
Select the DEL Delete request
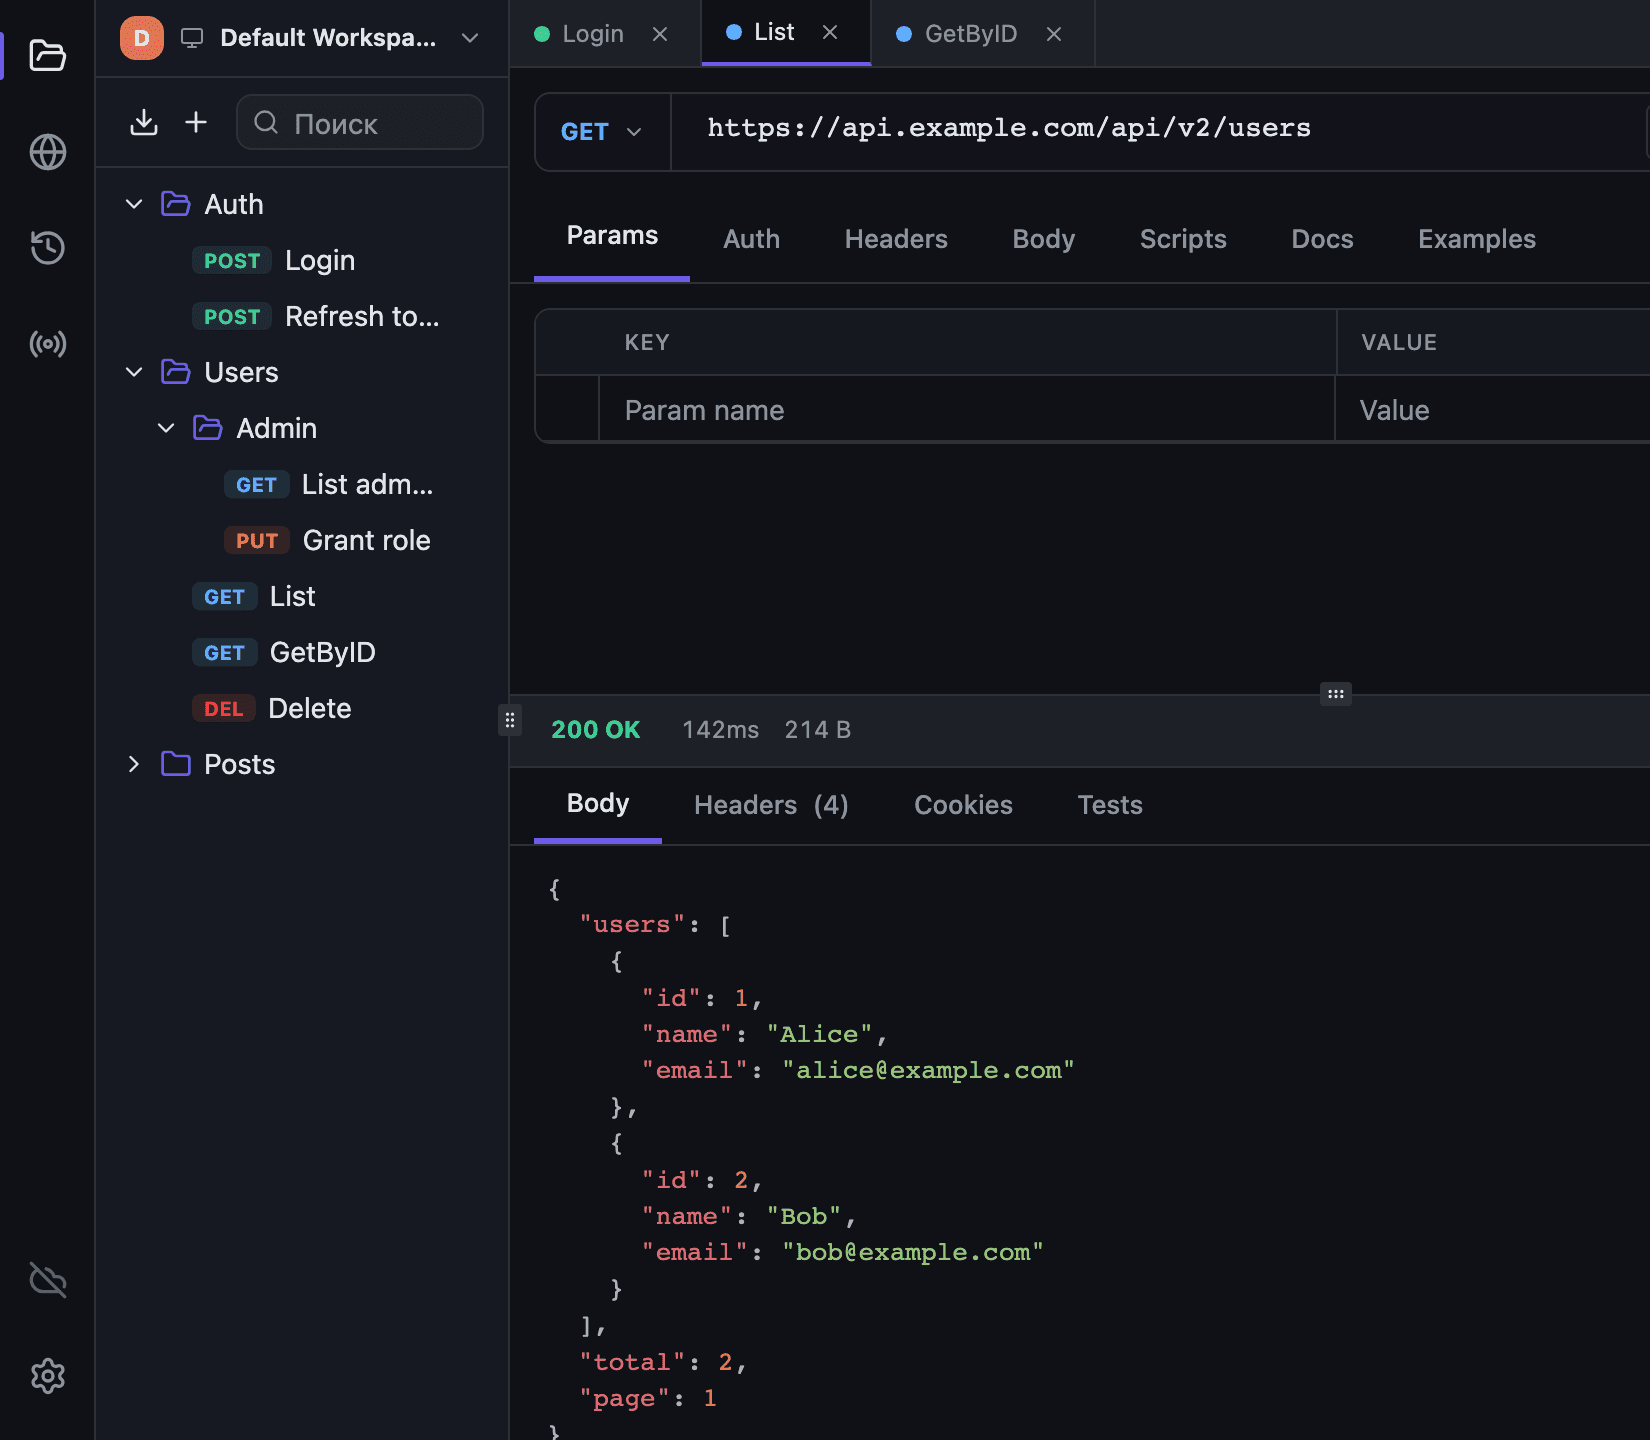click(x=302, y=708)
